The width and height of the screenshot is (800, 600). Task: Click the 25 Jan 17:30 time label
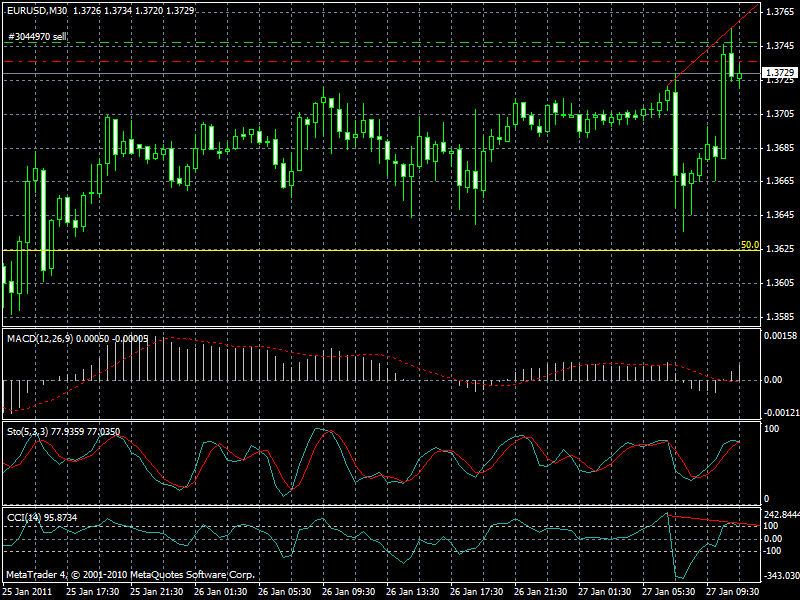click(92, 591)
